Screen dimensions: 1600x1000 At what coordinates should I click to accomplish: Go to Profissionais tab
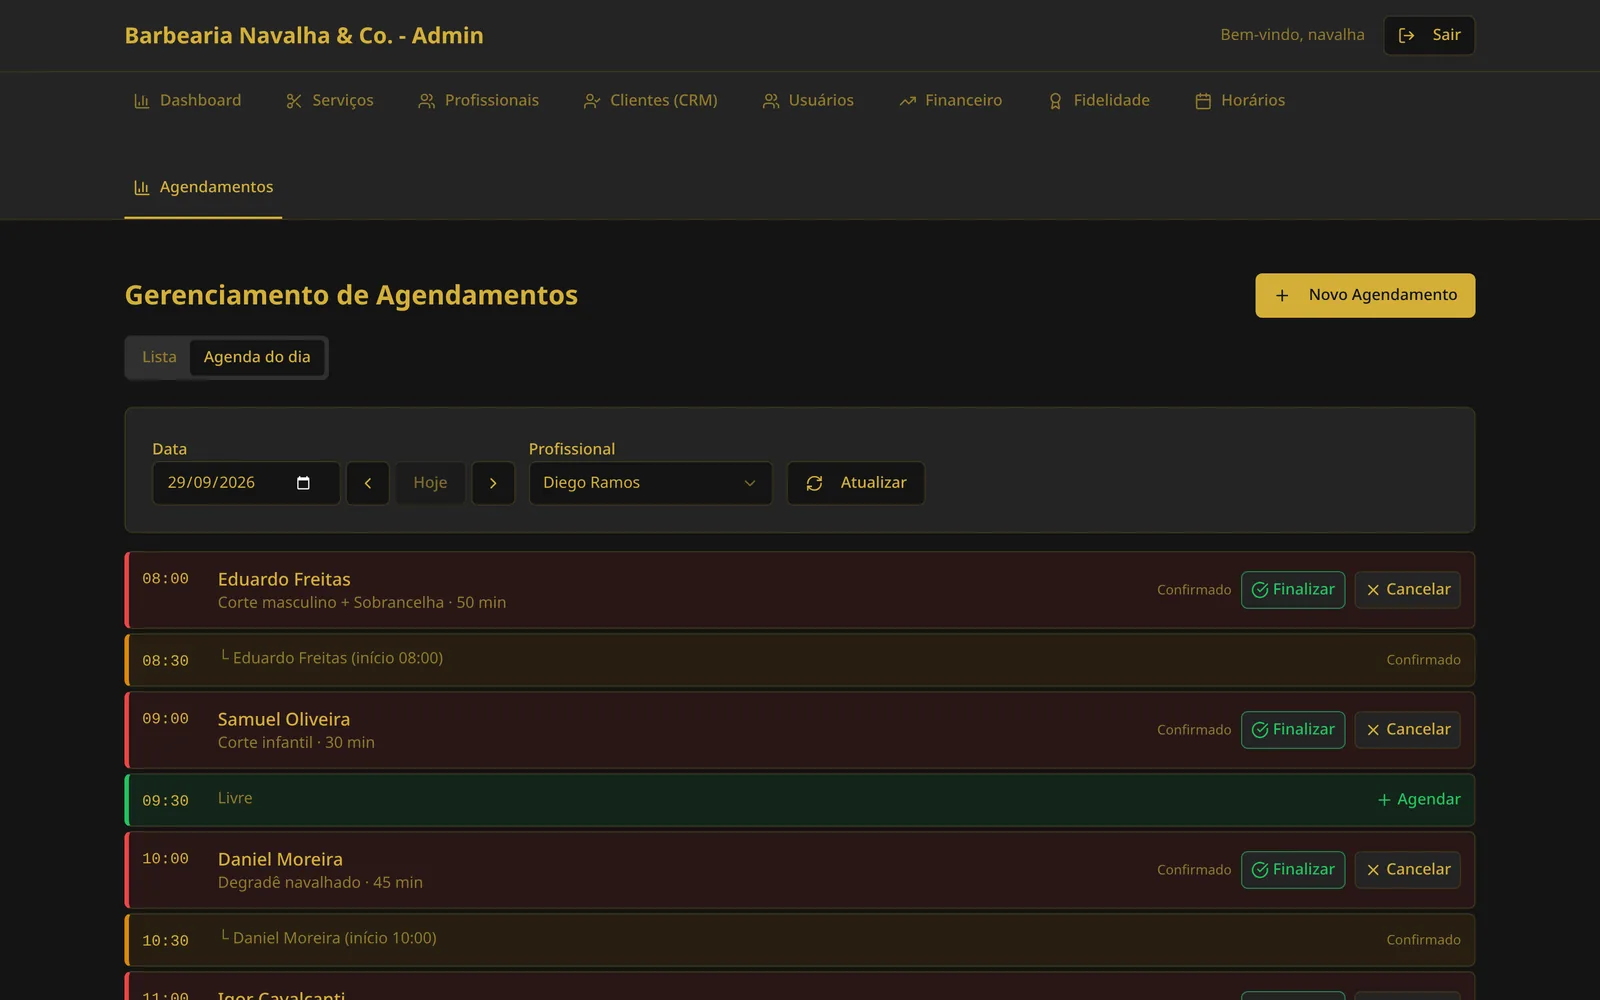[x=478, y=100]
